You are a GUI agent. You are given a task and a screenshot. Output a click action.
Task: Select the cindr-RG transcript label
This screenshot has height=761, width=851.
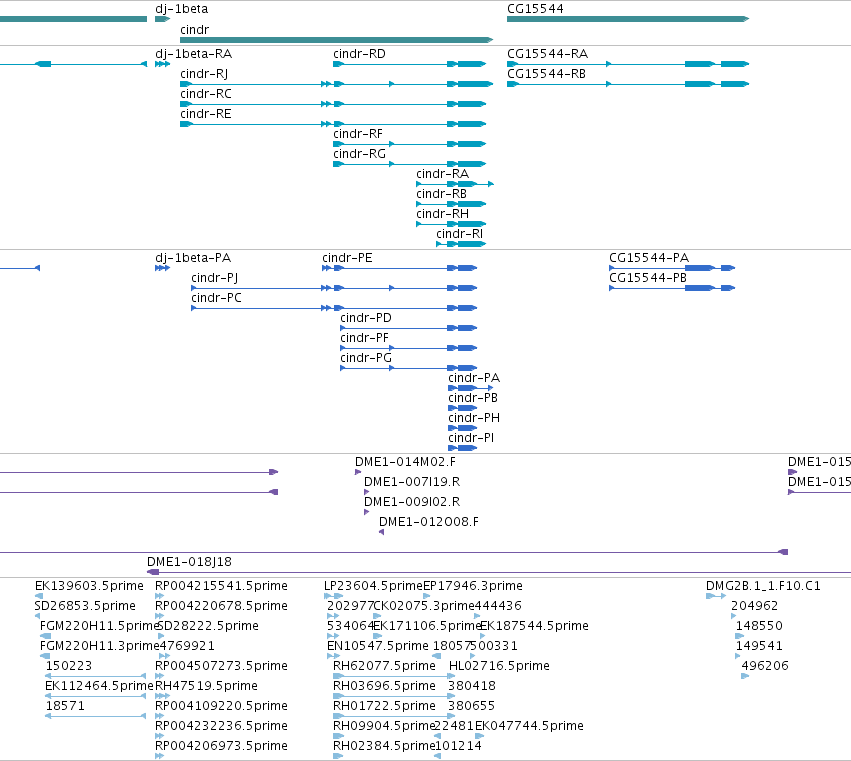click(x=359, y=154)
